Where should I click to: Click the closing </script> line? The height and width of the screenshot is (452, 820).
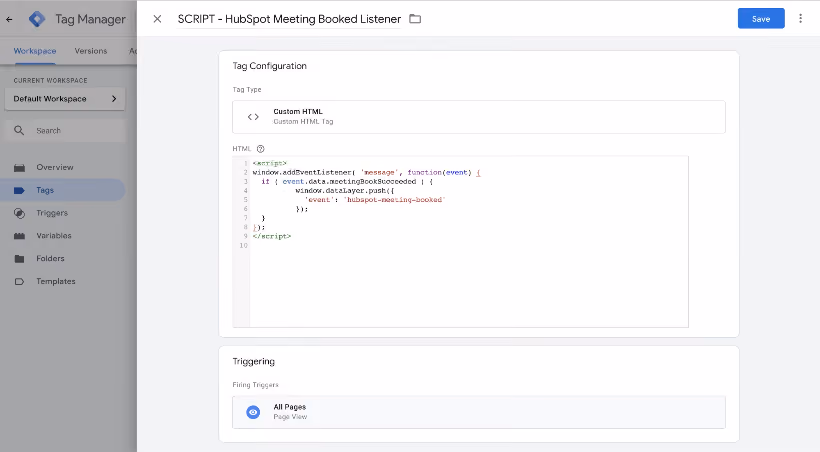point(271,236)
